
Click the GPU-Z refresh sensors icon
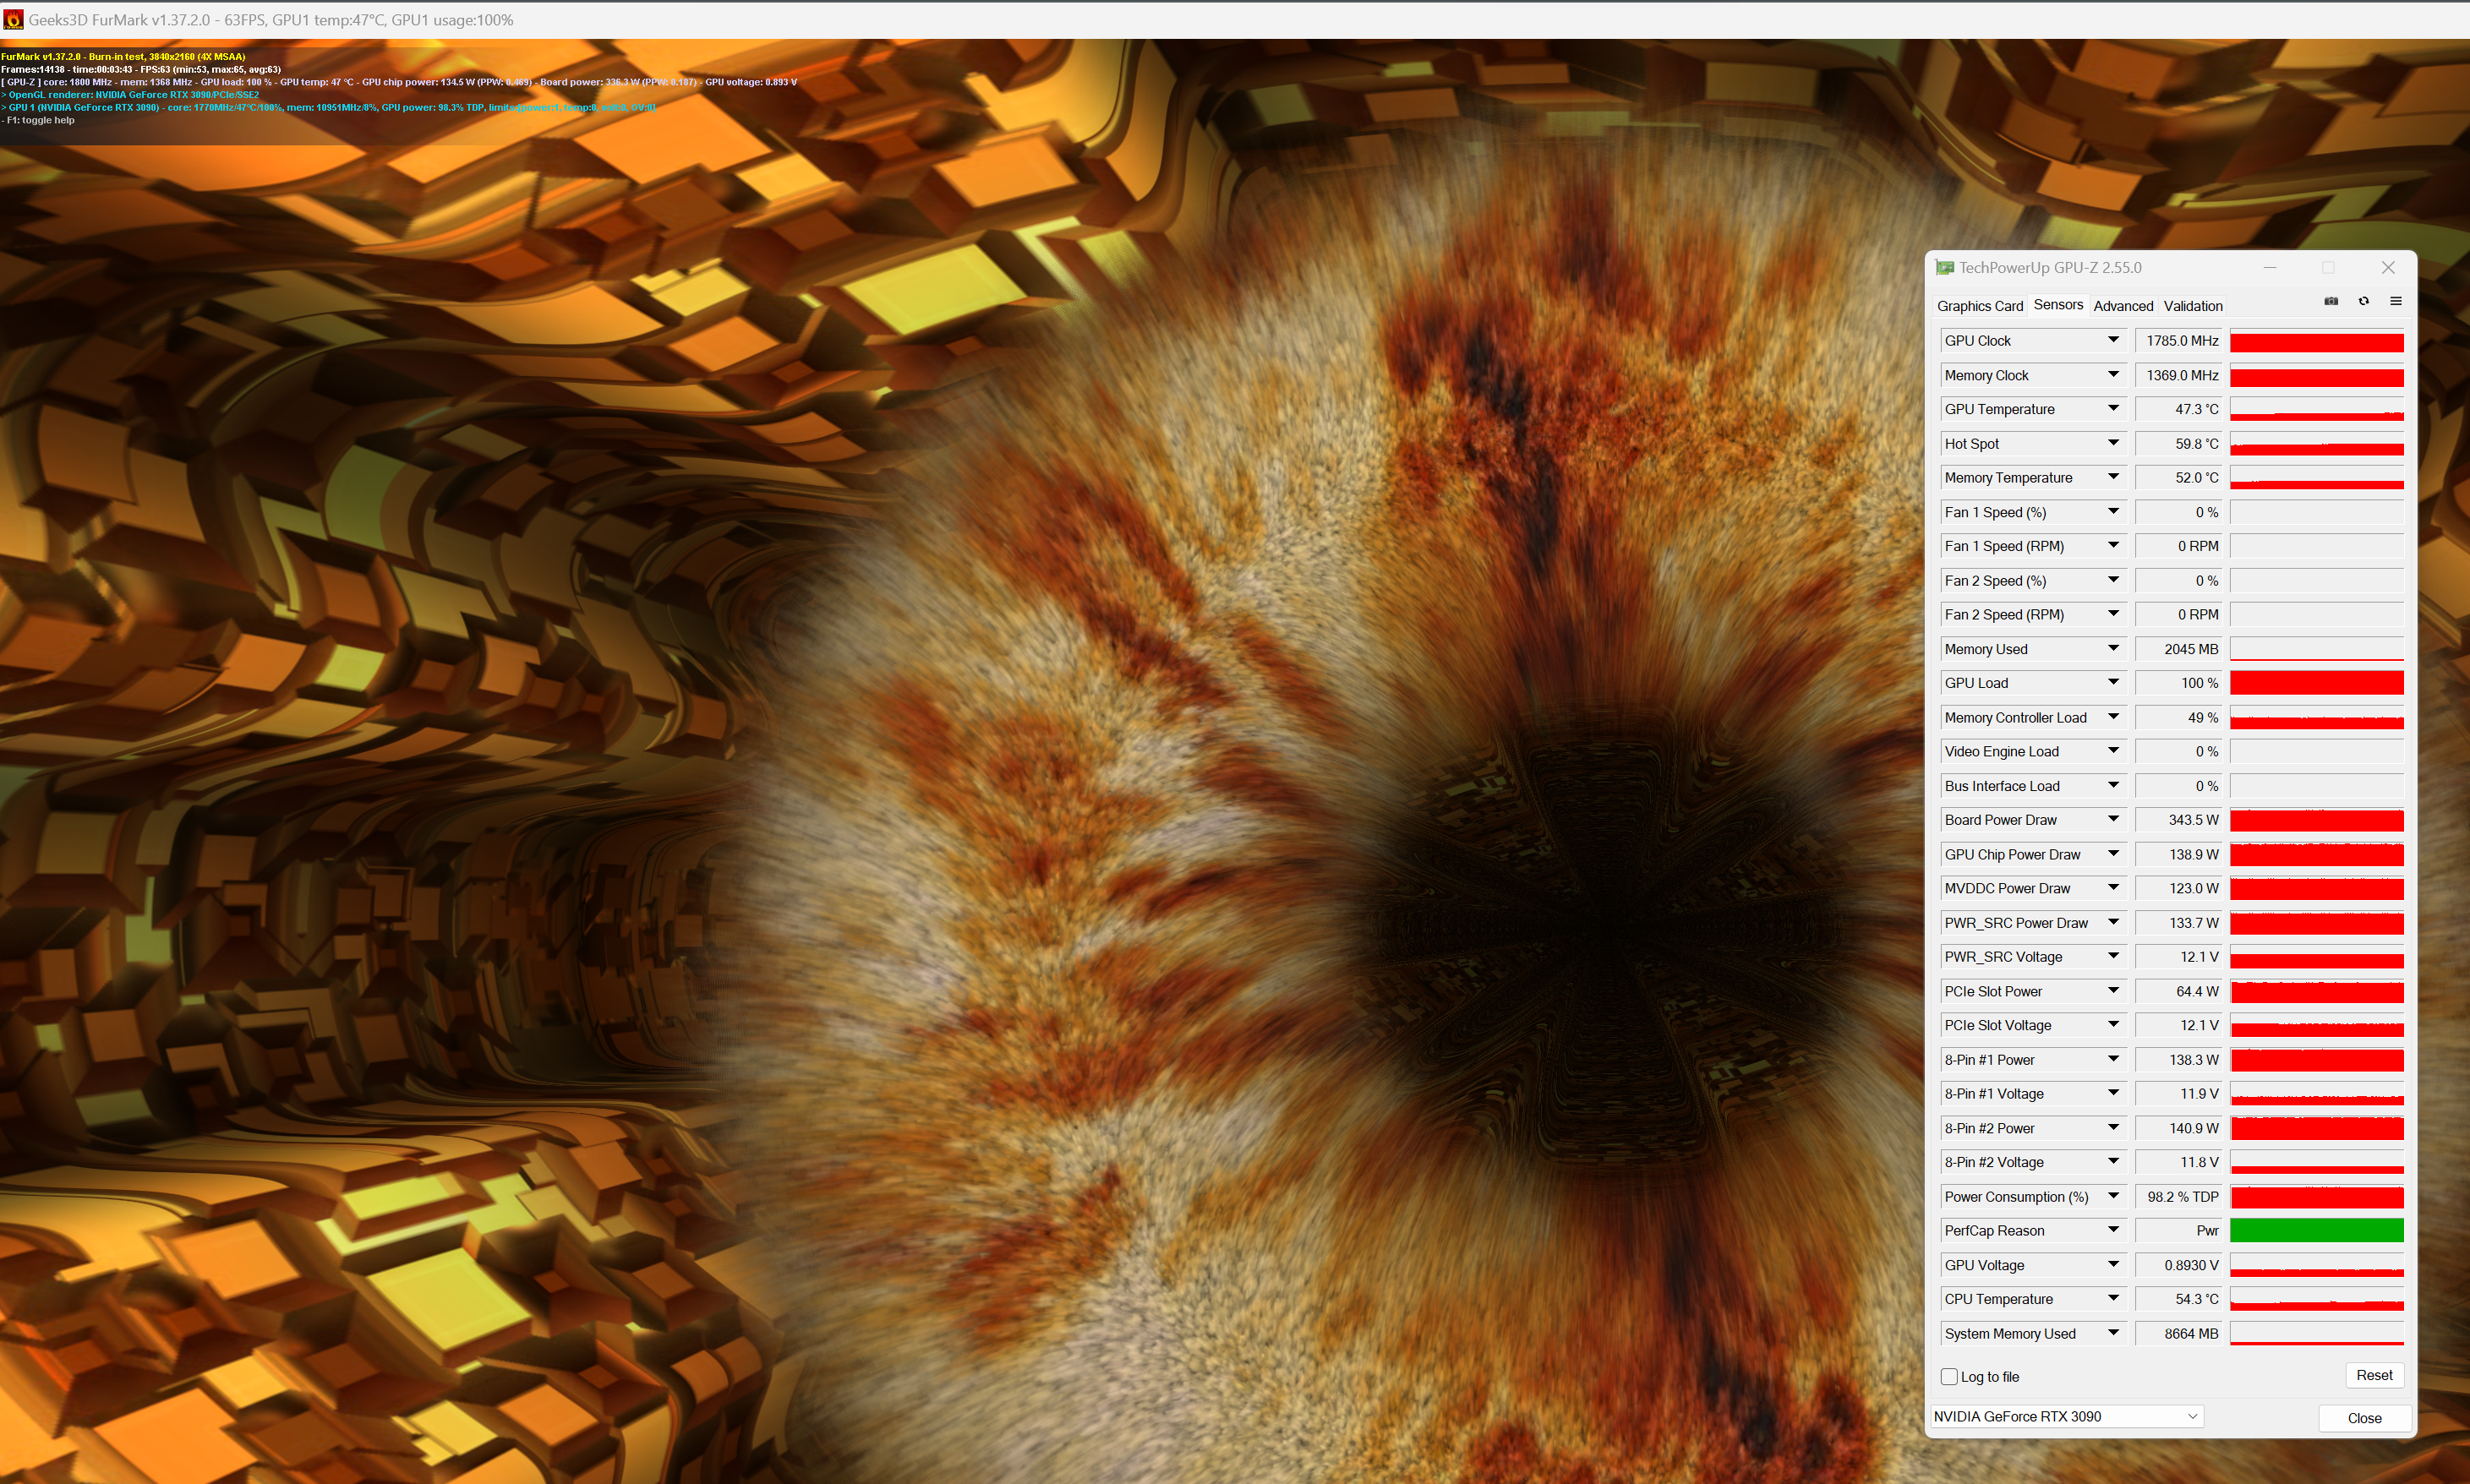[2363, 301]
